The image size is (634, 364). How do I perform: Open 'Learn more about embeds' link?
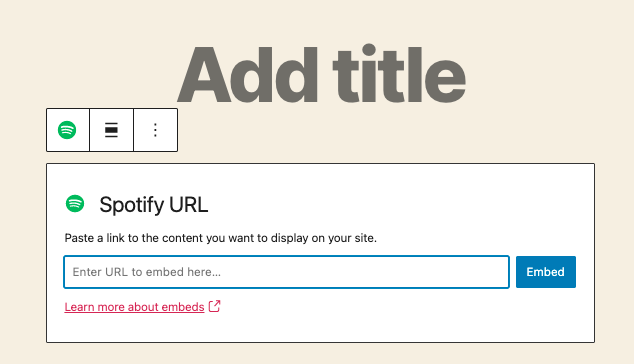pos(134,307)
